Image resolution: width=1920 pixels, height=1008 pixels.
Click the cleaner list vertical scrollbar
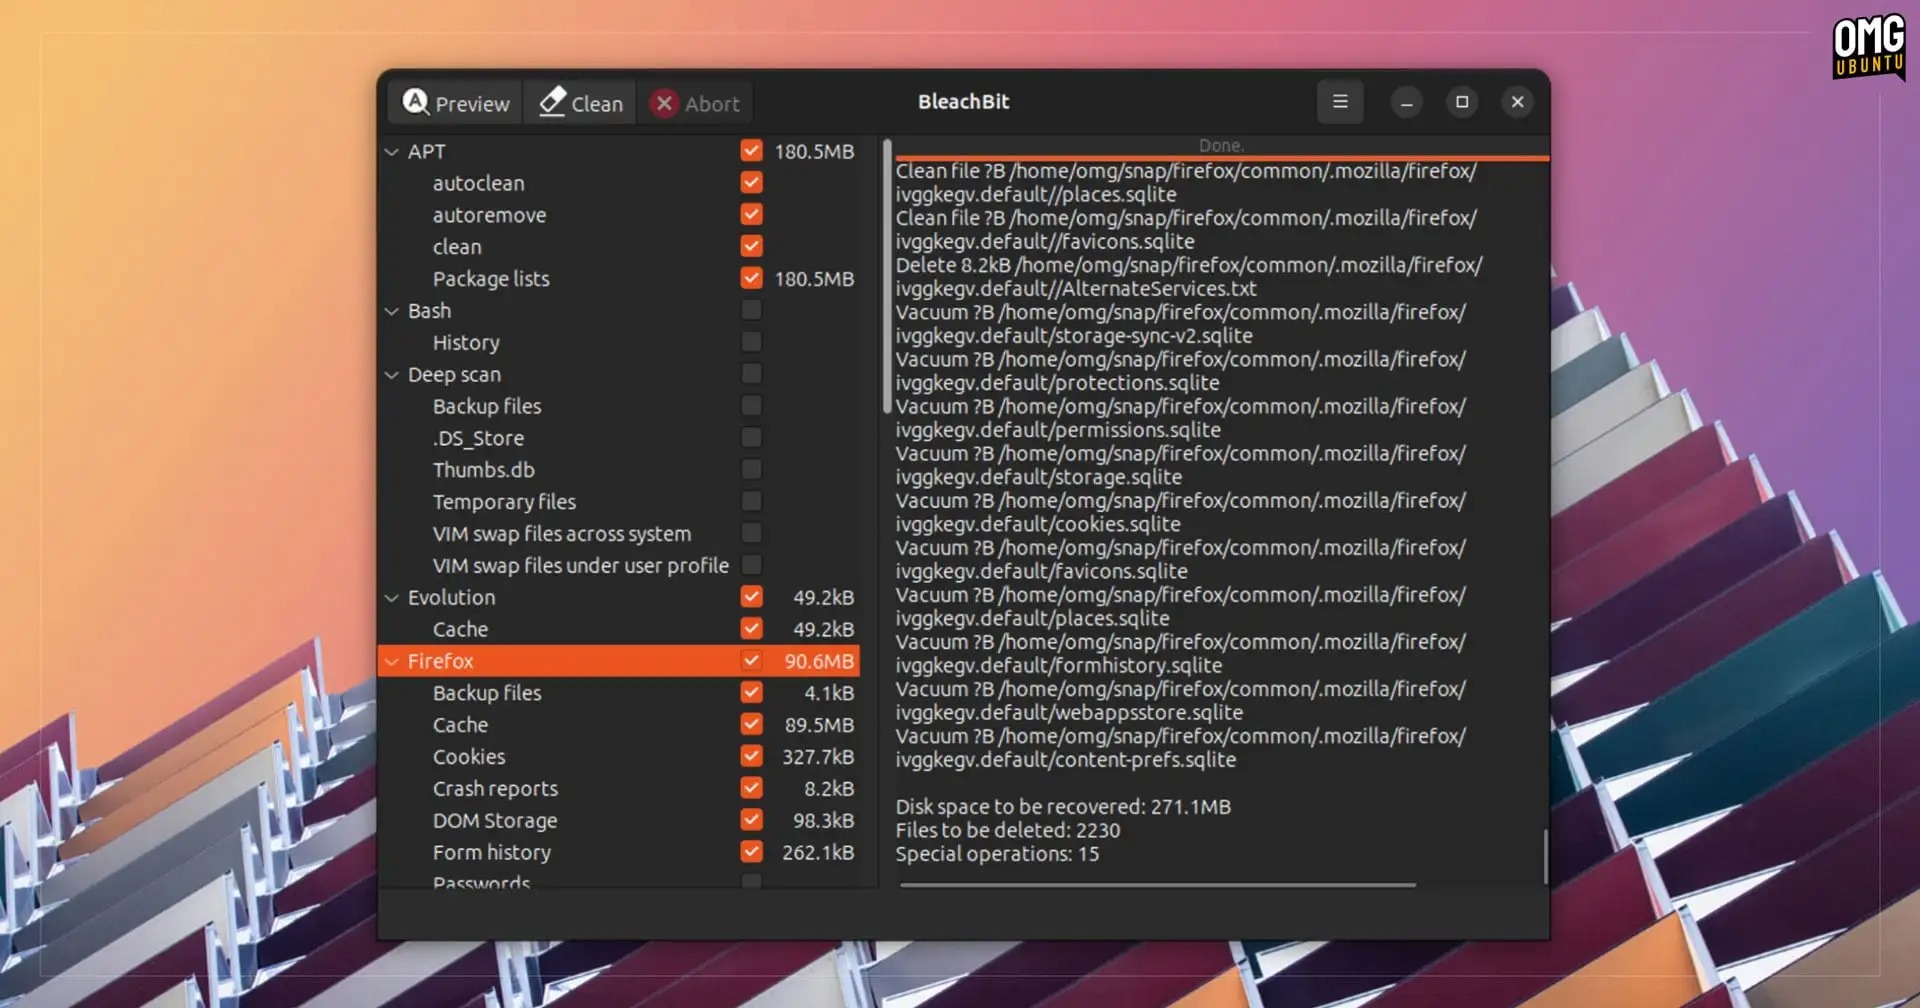(x=886, y=277)
